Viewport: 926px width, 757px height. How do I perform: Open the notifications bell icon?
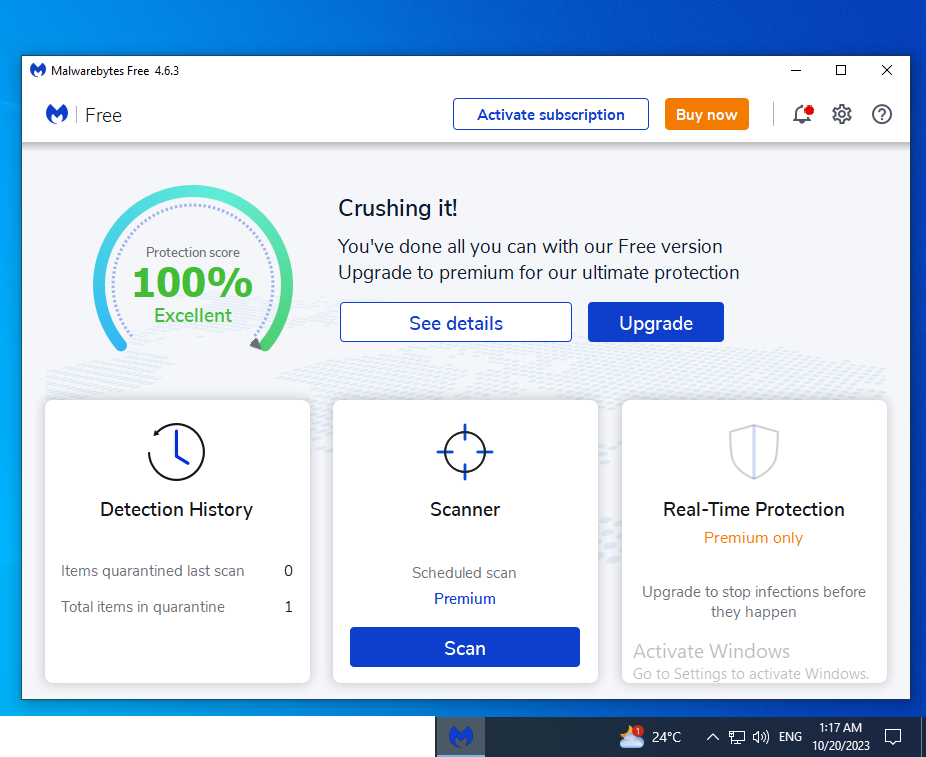pos(802,114)
